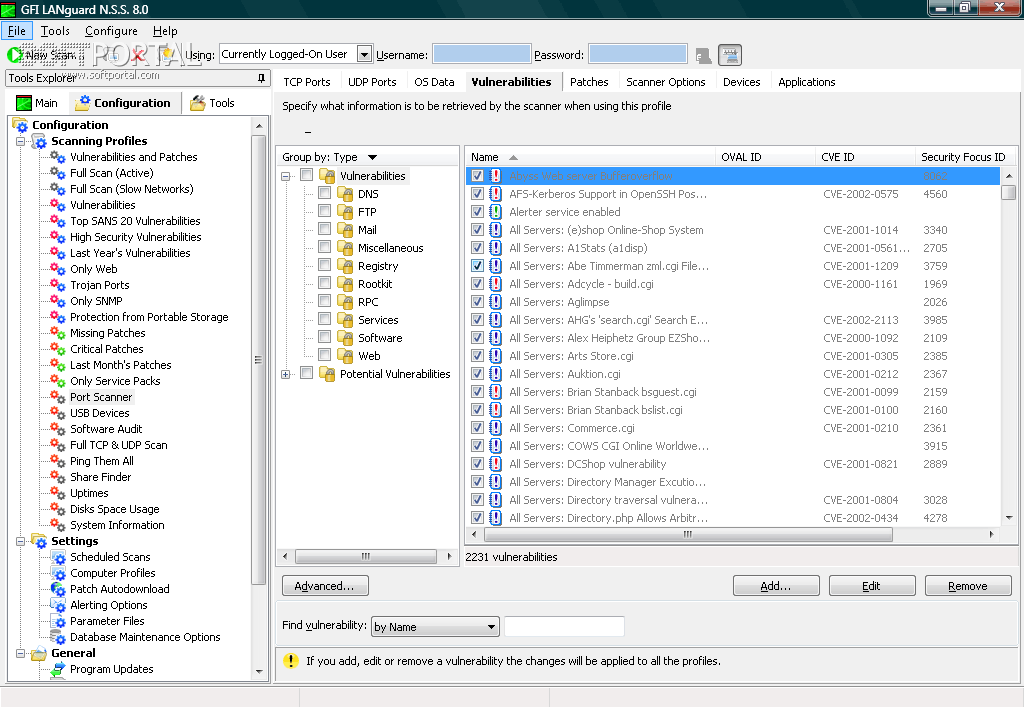Click severity icon of AFS-Kerberos Support row
Viewport: 1024px width, 708px height.
(x=496, y=194)
